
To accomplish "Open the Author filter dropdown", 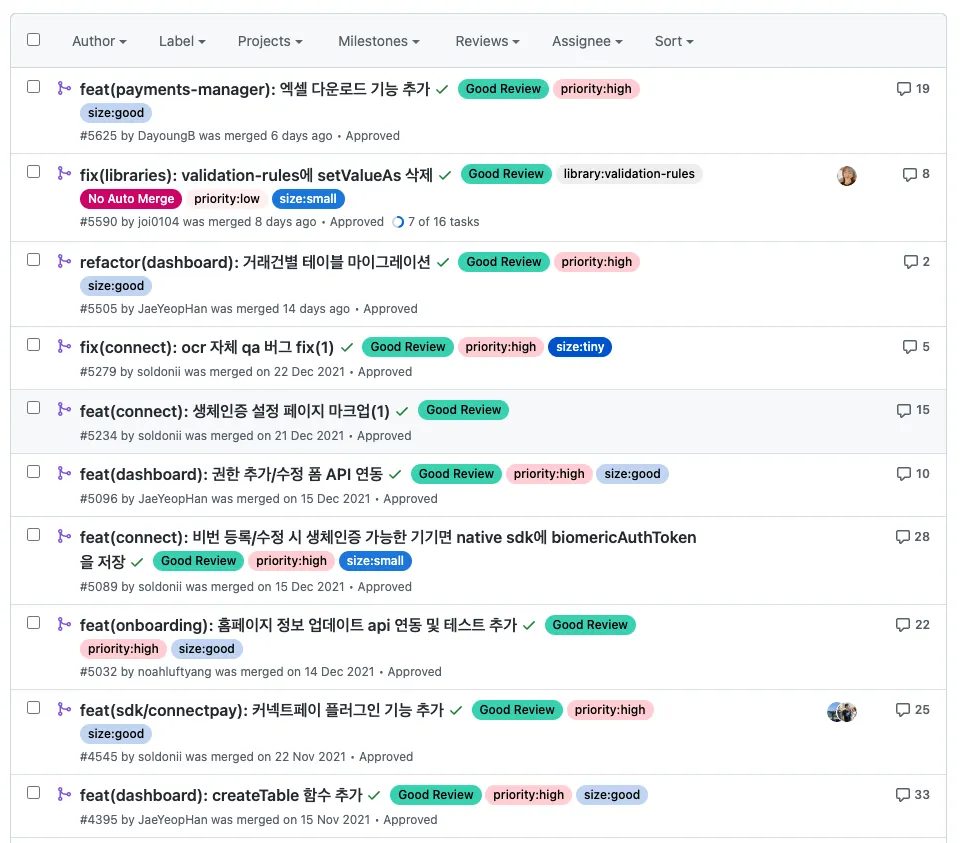I will [99, 41].
